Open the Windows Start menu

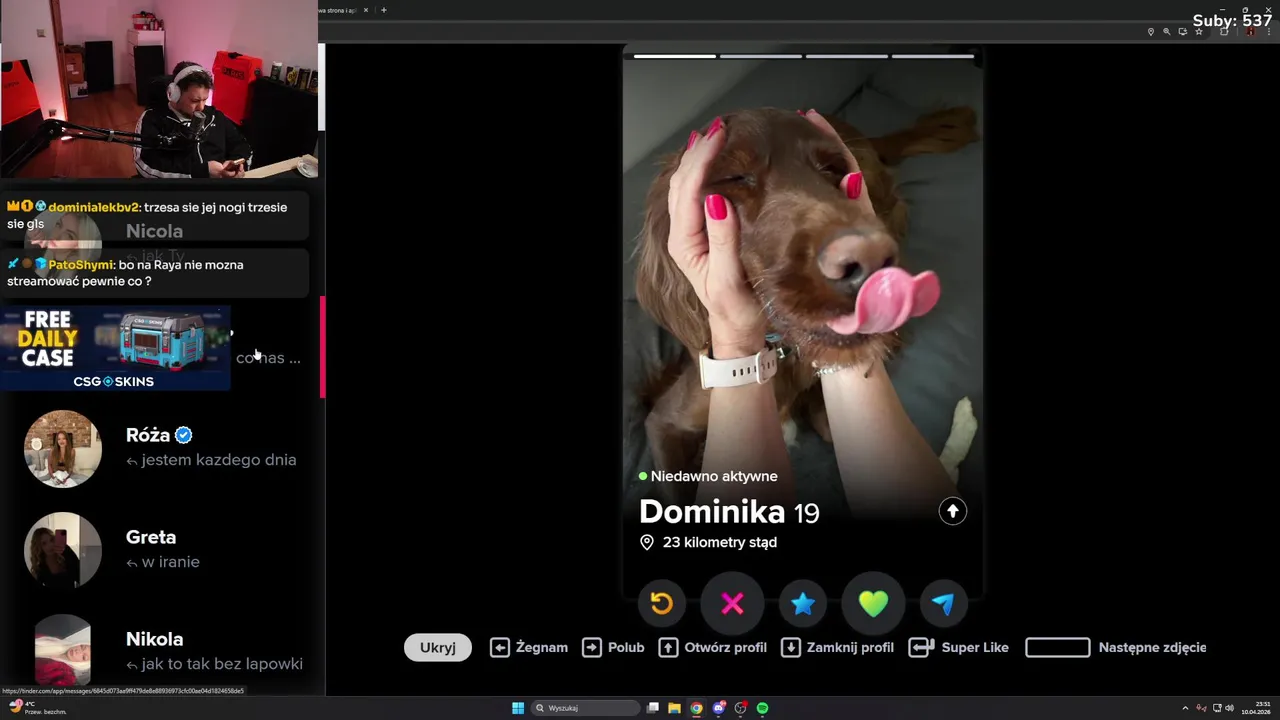(518, 708)
